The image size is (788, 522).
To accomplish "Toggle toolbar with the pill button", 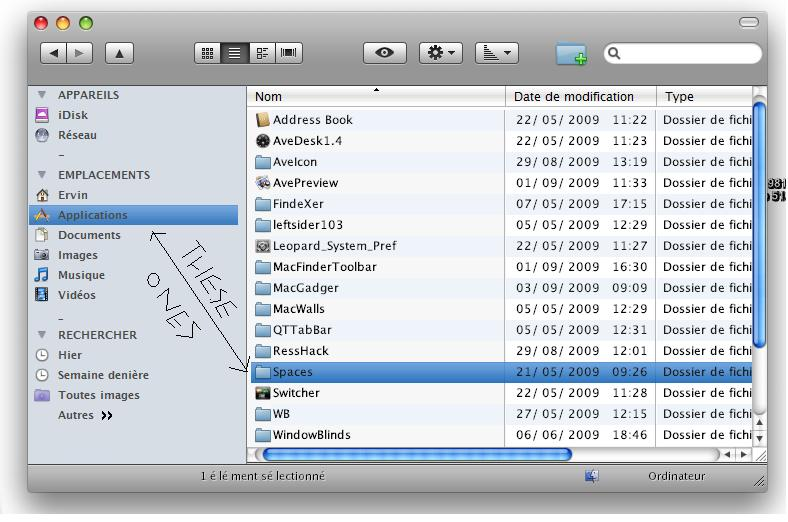I will tap(748, 23).
